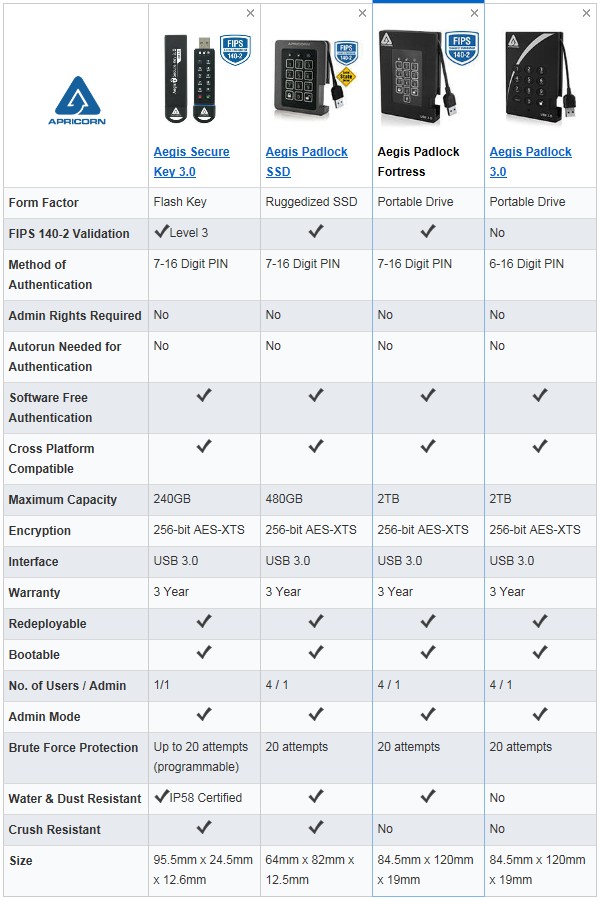Click the Aegis Padlock Fortress product title
The width and height of the screenshot is (600, 900).
click(x=418, y=162)
